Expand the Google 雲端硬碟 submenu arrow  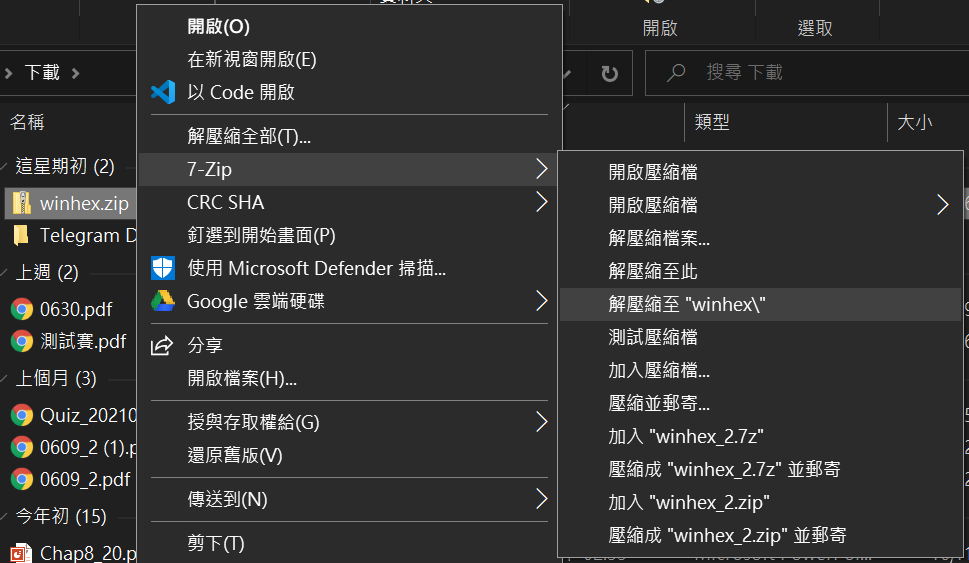[541, 301]
